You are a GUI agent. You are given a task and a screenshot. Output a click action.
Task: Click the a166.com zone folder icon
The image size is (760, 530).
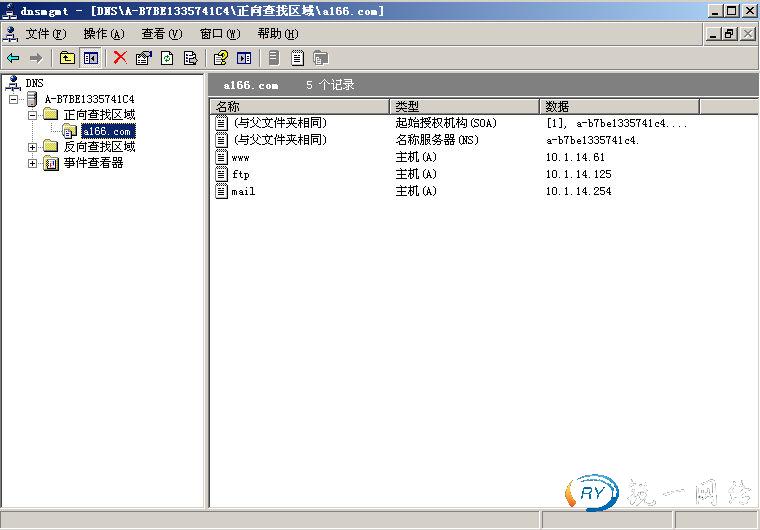pyautogui.click(x=69, y=131)
